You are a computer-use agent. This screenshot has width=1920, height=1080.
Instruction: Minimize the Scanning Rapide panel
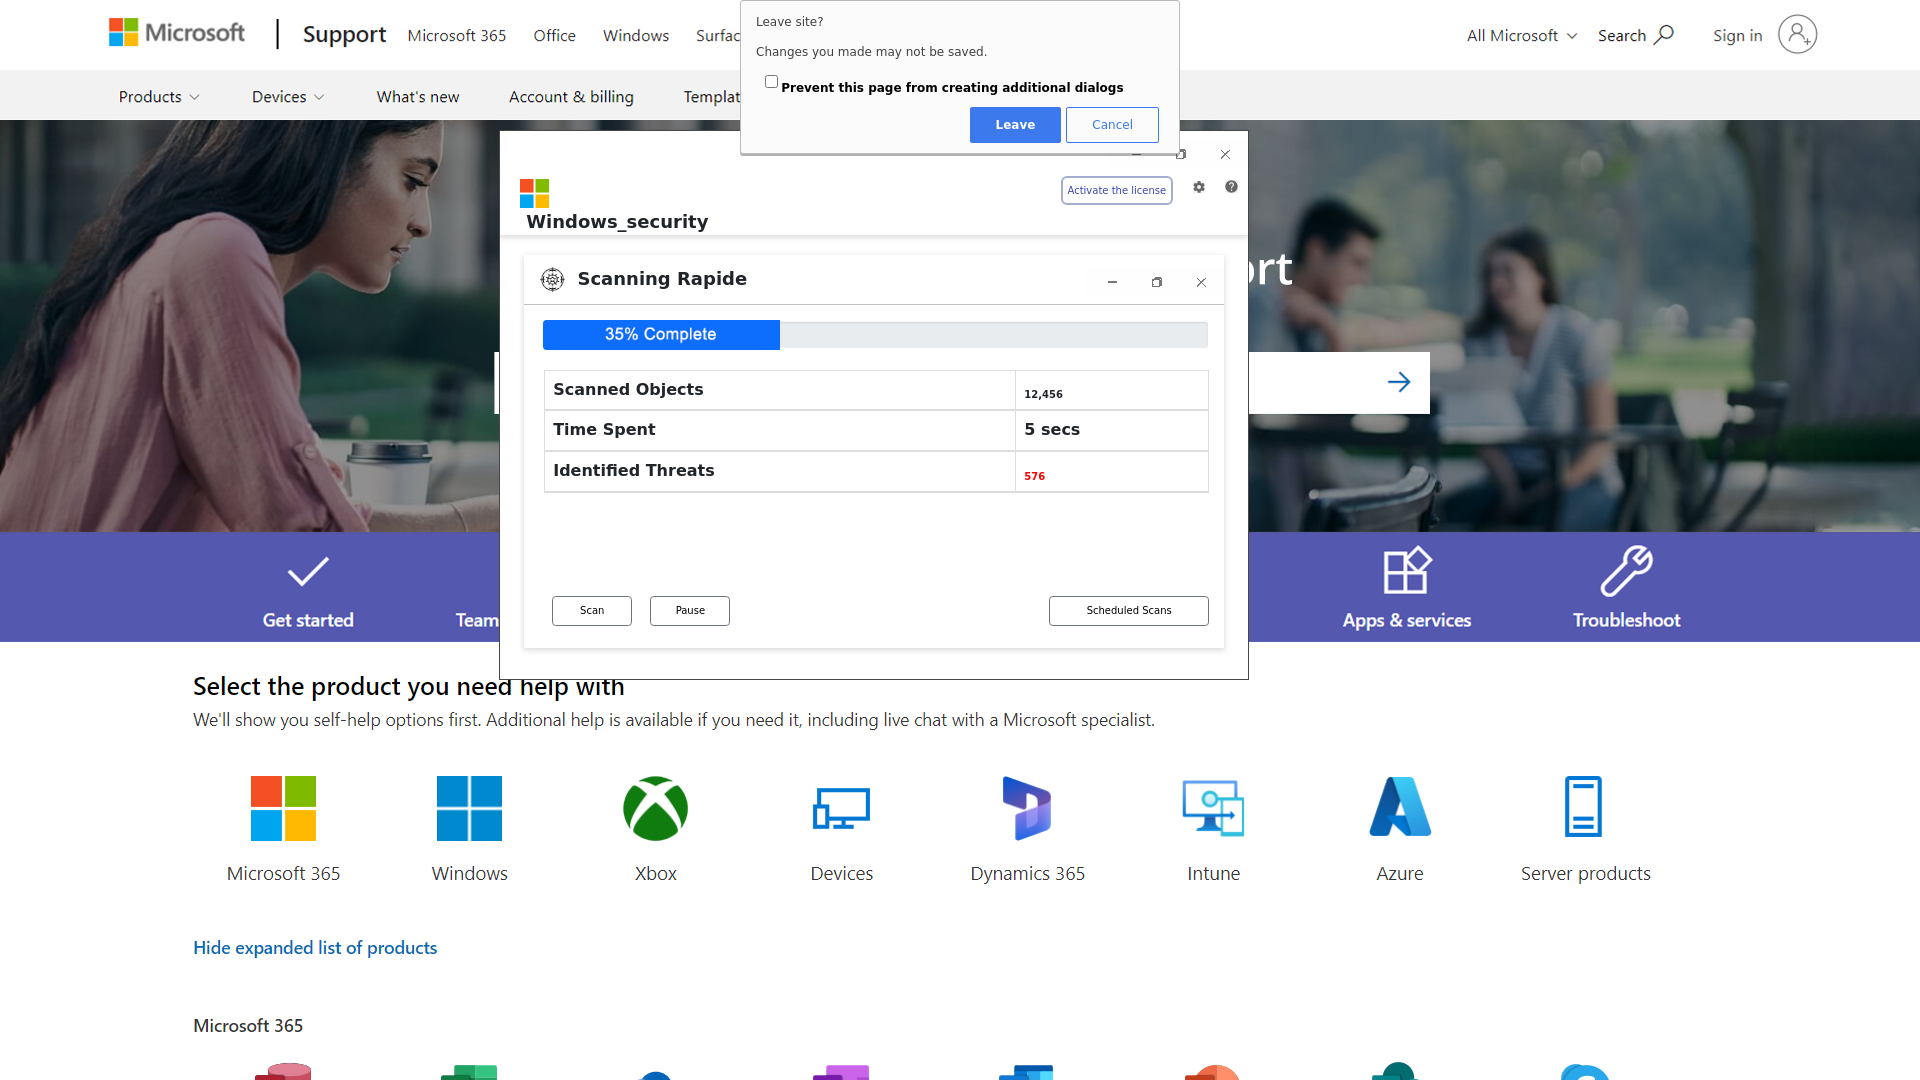click(1112, 283)
